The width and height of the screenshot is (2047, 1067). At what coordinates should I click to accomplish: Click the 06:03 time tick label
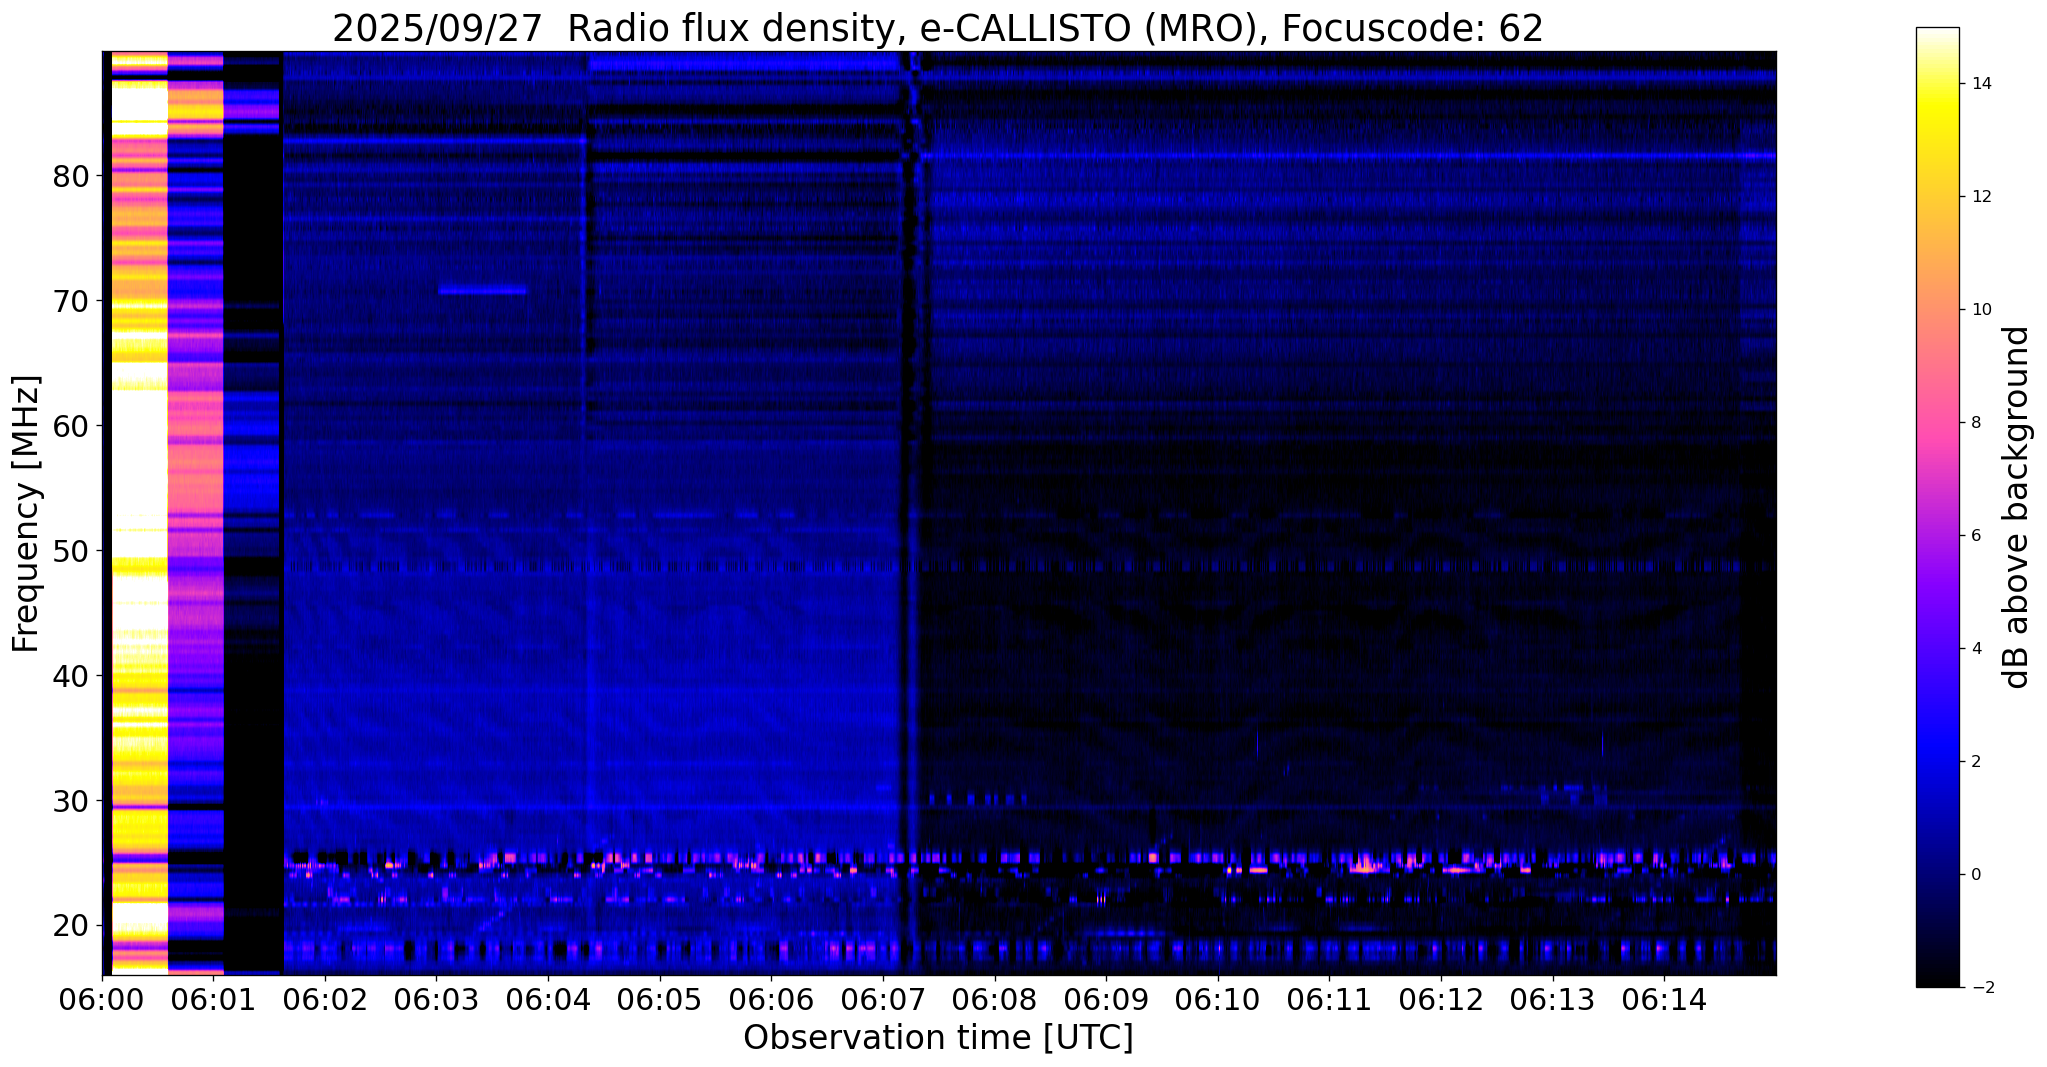(x=436, y=999)
